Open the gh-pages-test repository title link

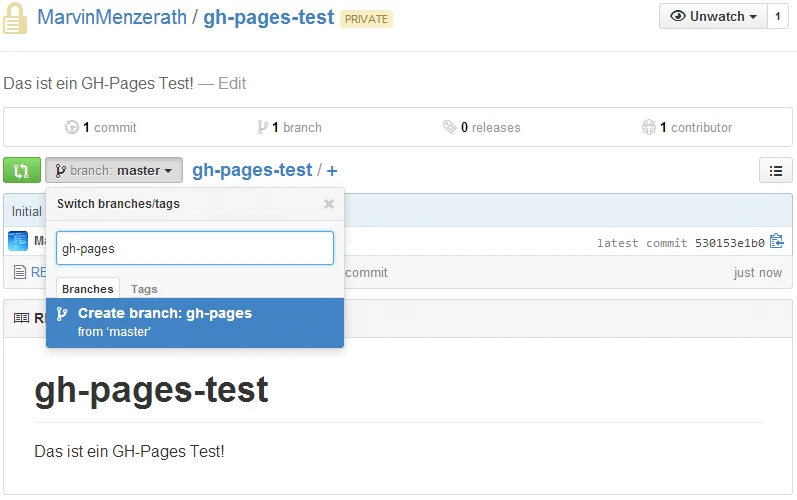point(269,17)
